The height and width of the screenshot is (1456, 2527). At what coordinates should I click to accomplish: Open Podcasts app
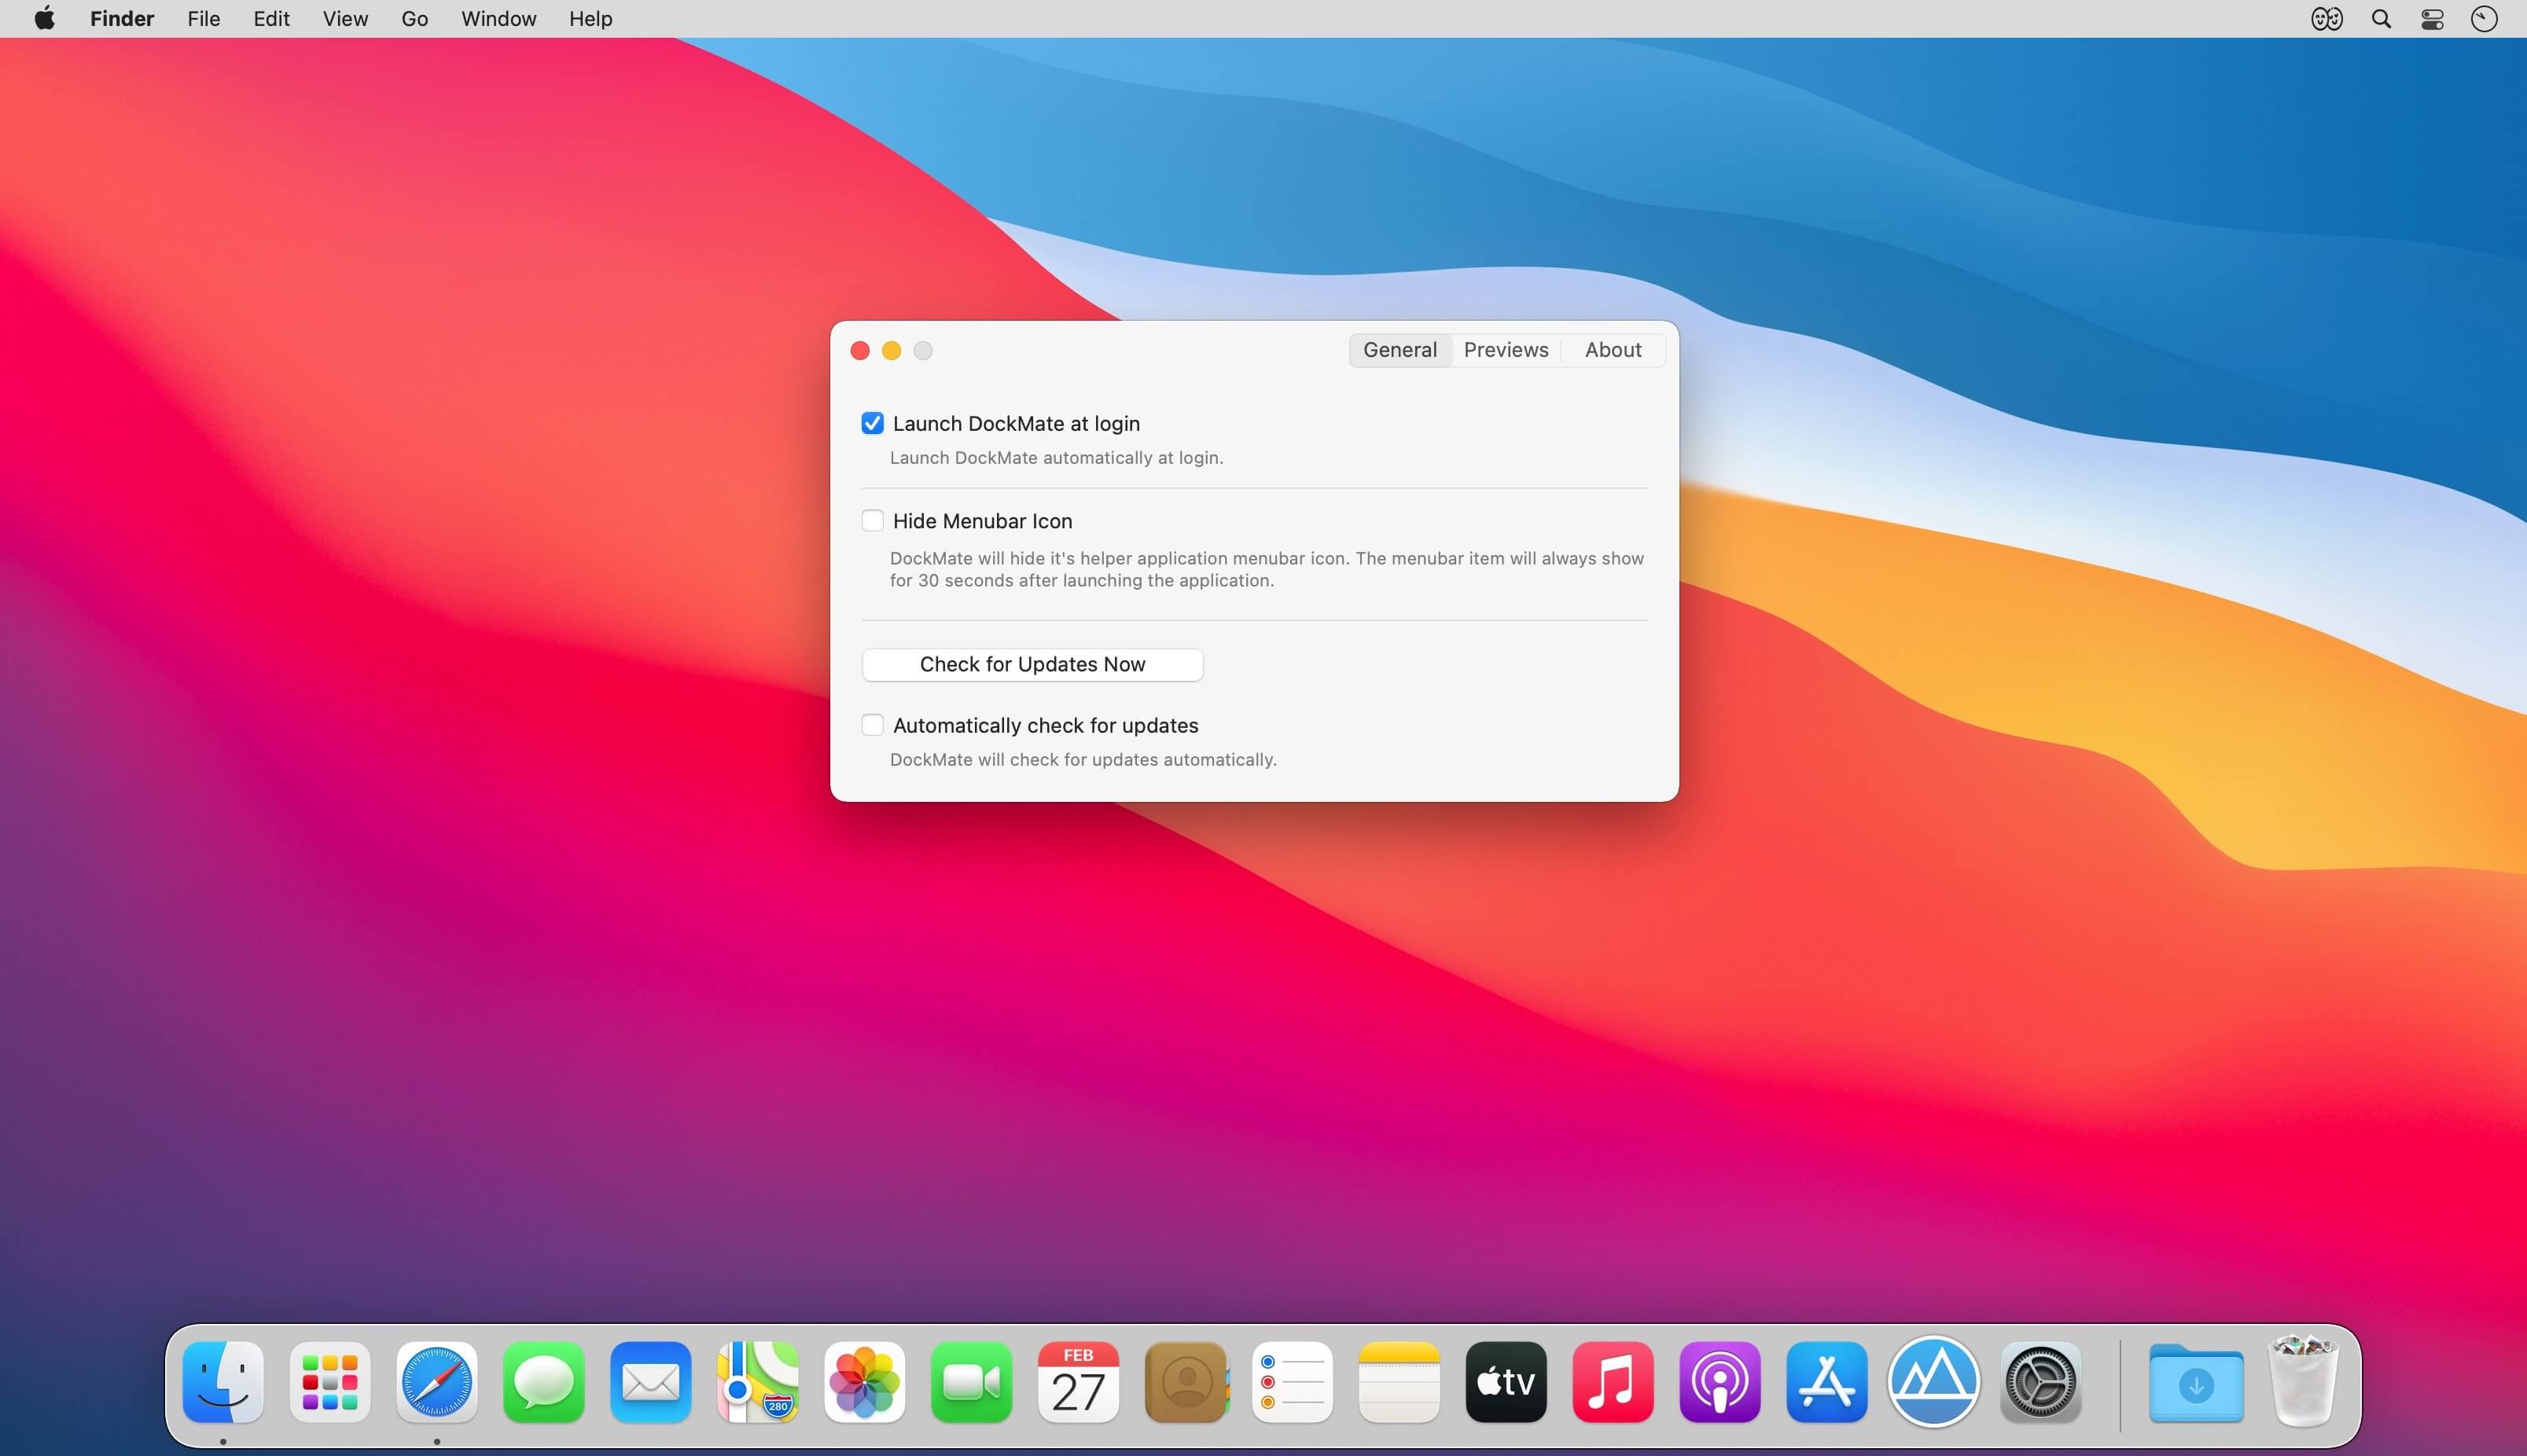tap(1720, 1380)
